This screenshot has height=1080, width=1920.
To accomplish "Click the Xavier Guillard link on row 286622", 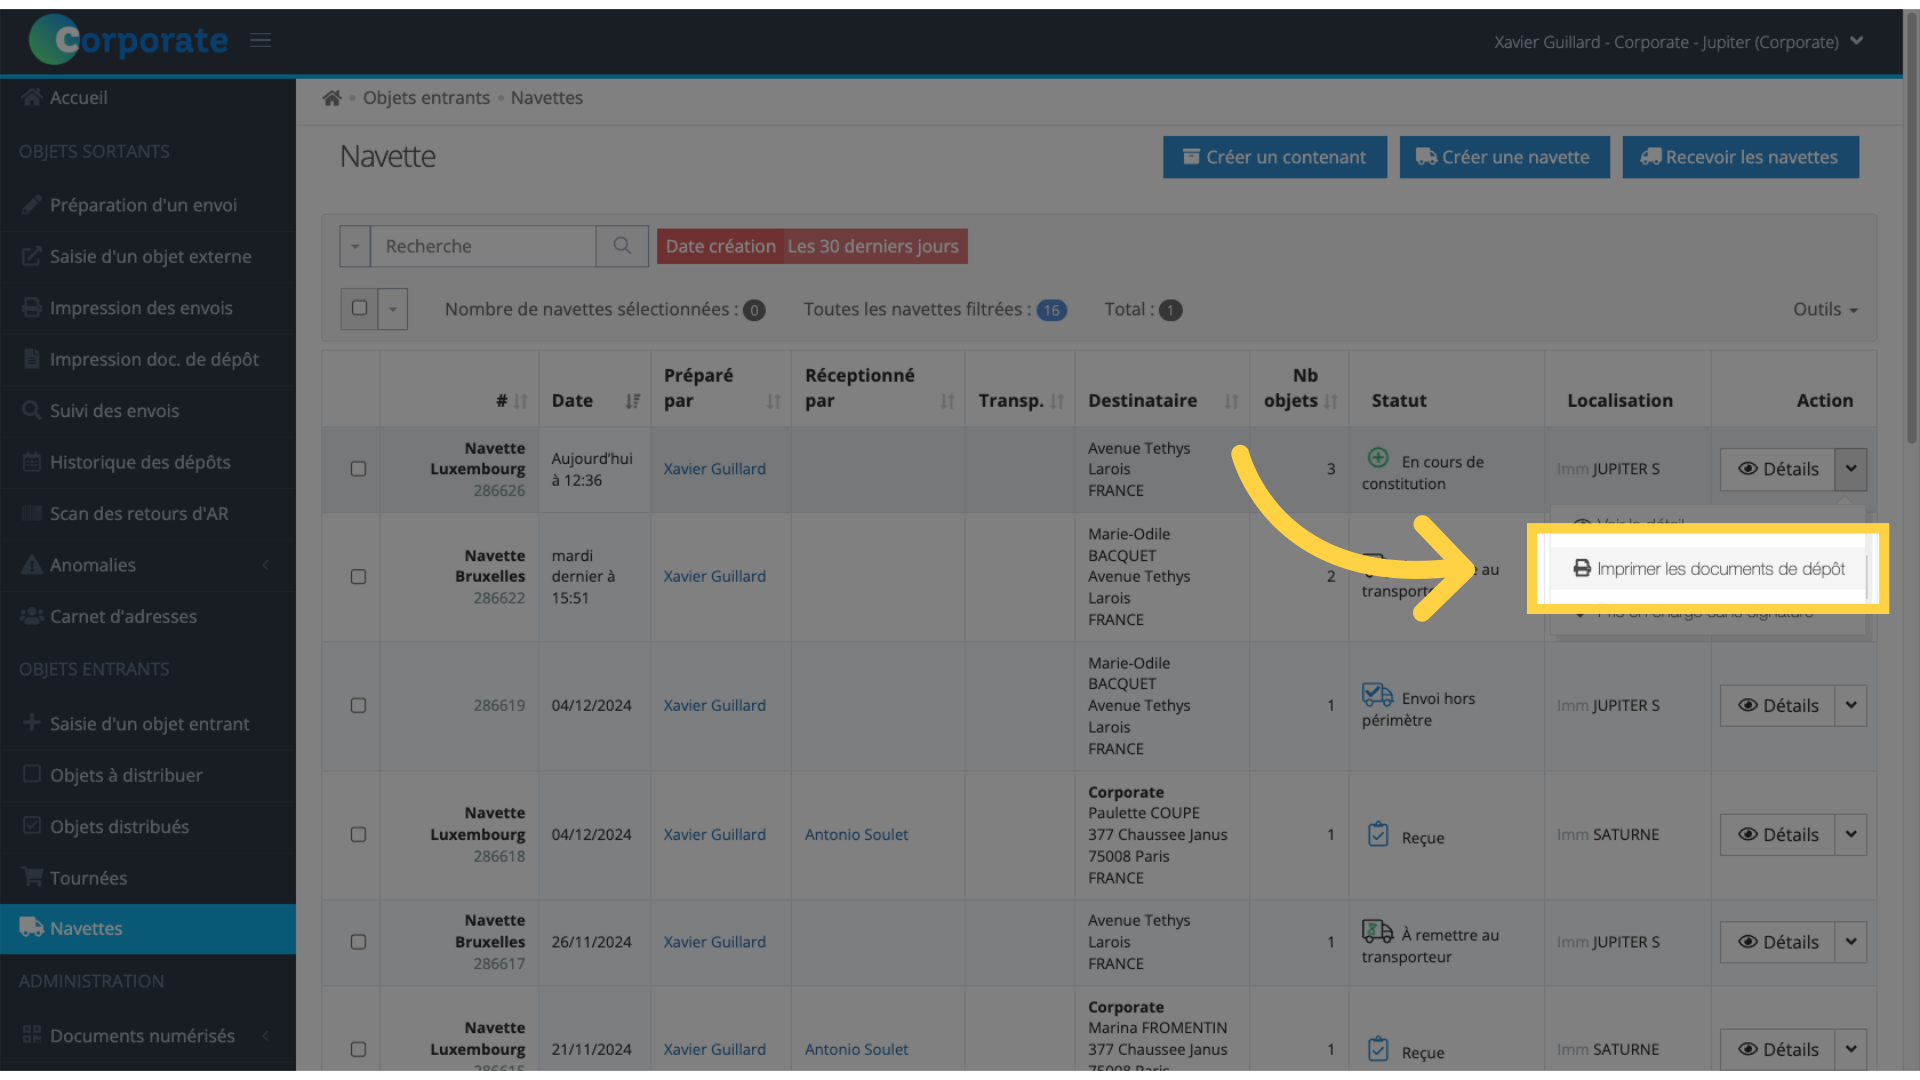I will pyautogui.click(x=713, y=576).
